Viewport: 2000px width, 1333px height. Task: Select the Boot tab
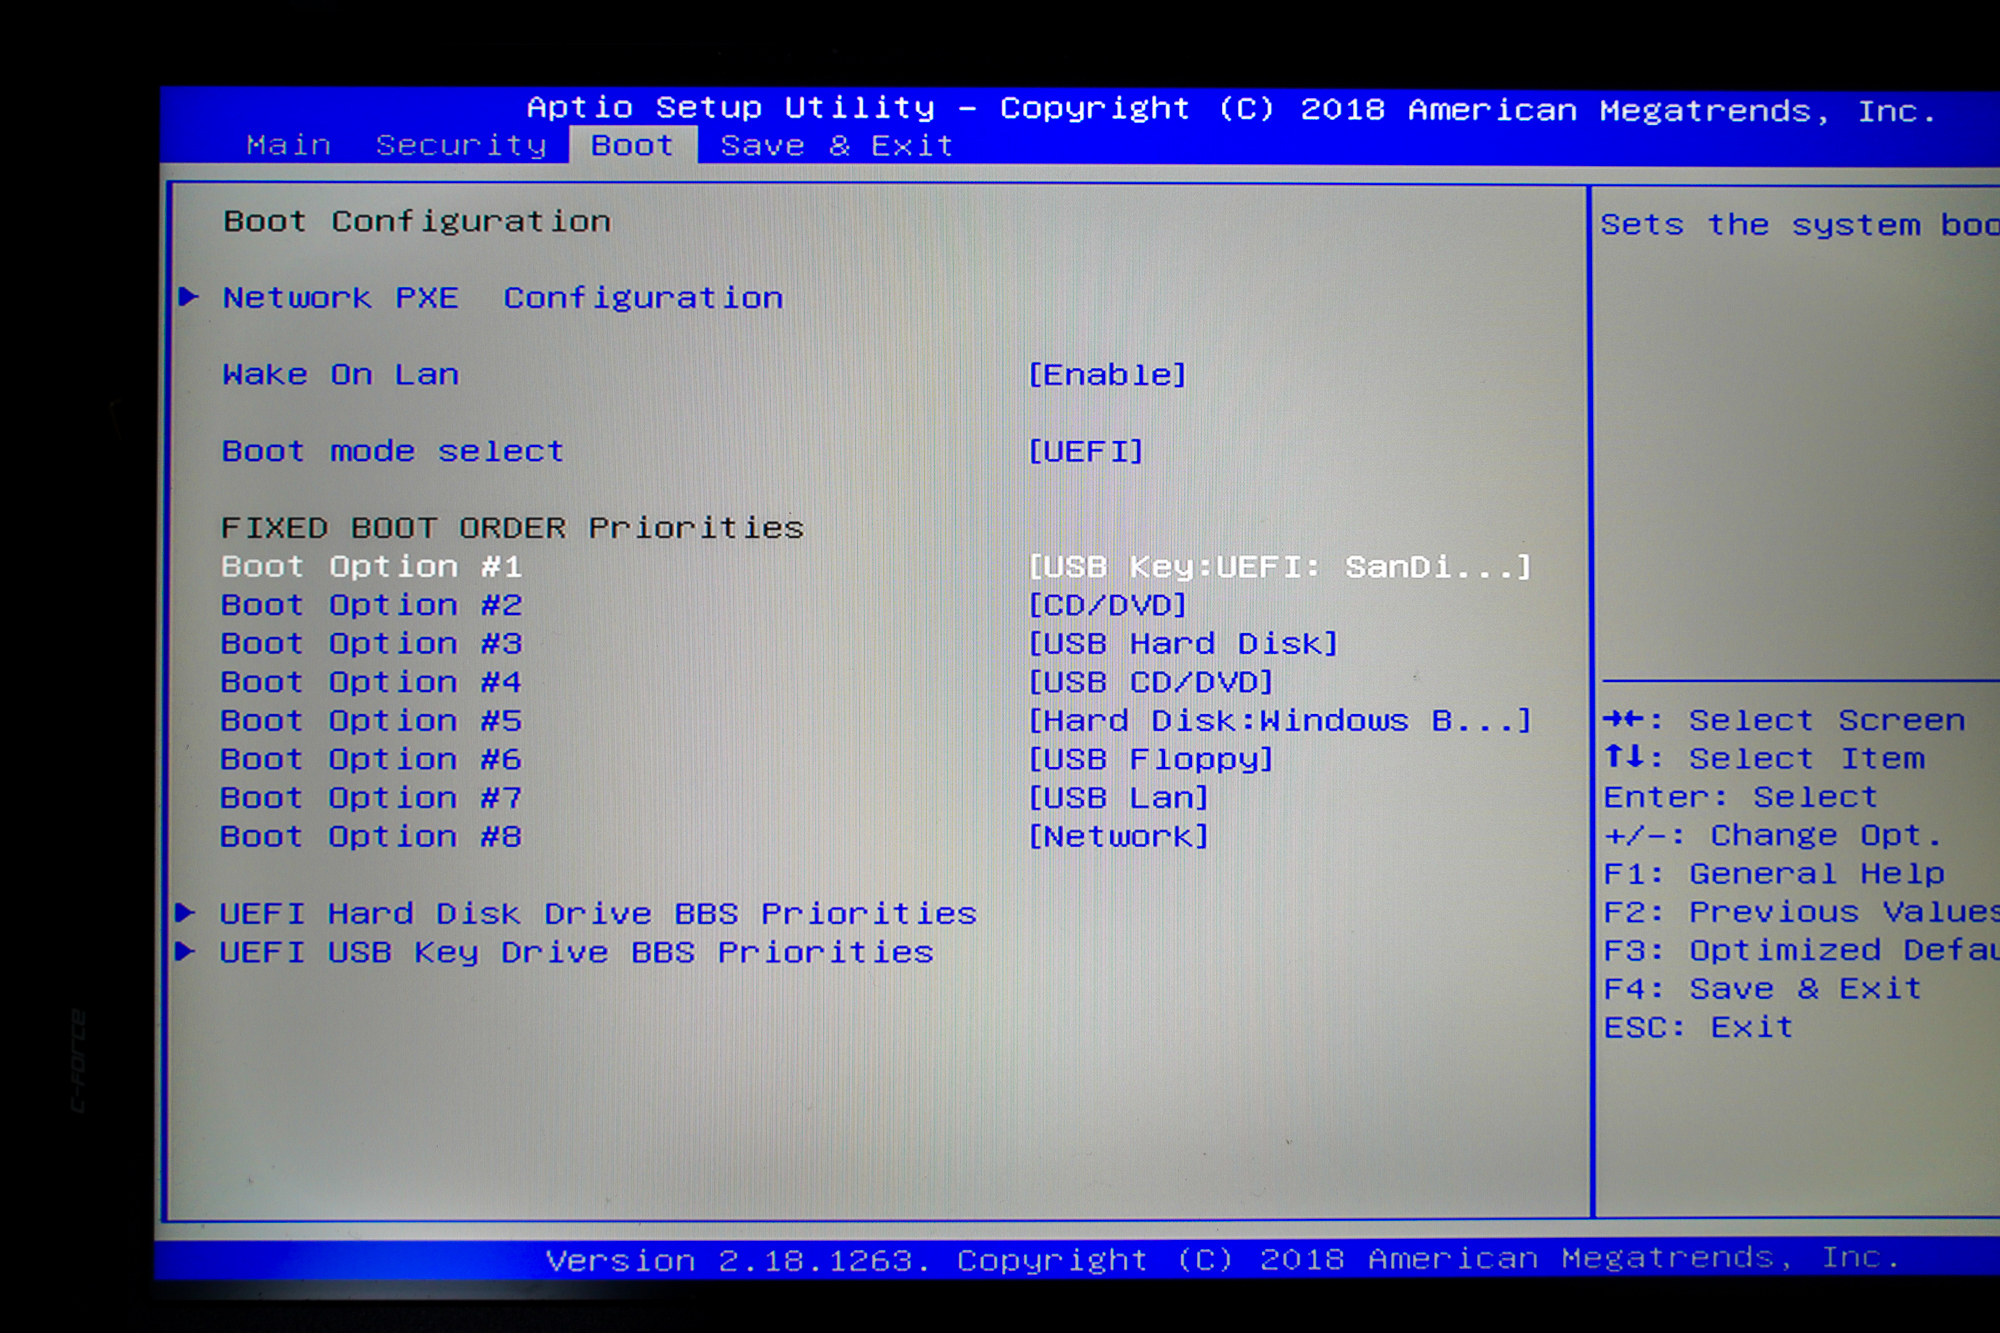(x=632, y=146)
